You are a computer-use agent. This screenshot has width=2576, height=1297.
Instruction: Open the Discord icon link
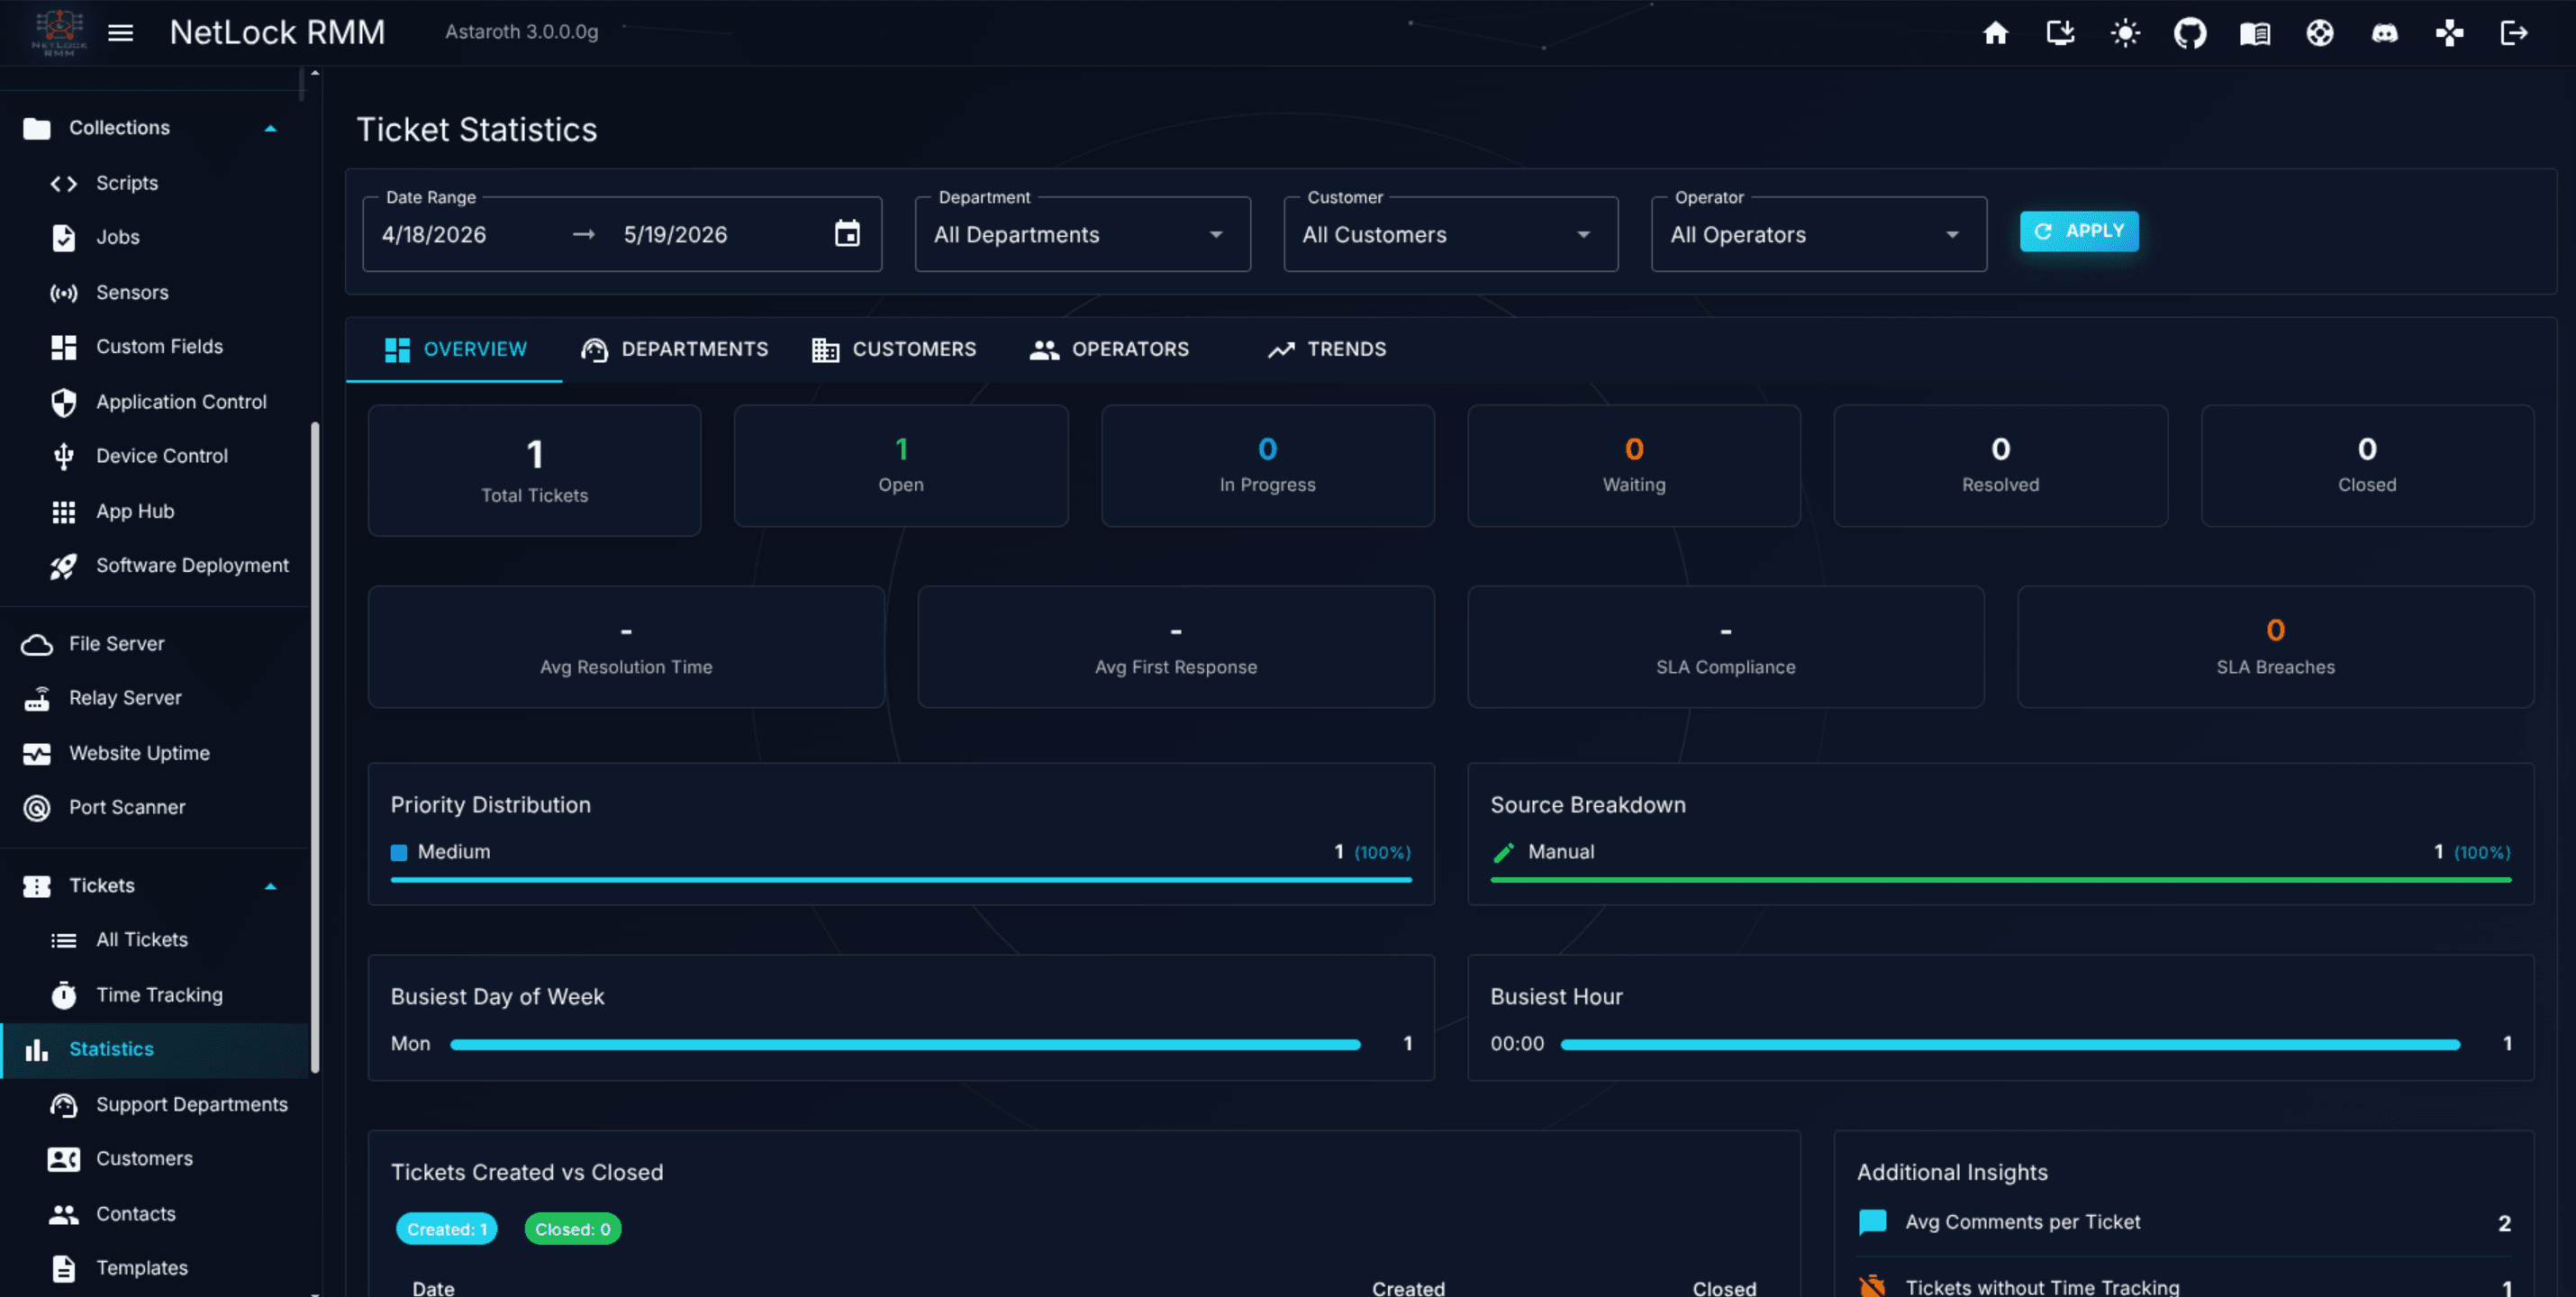2385,33
